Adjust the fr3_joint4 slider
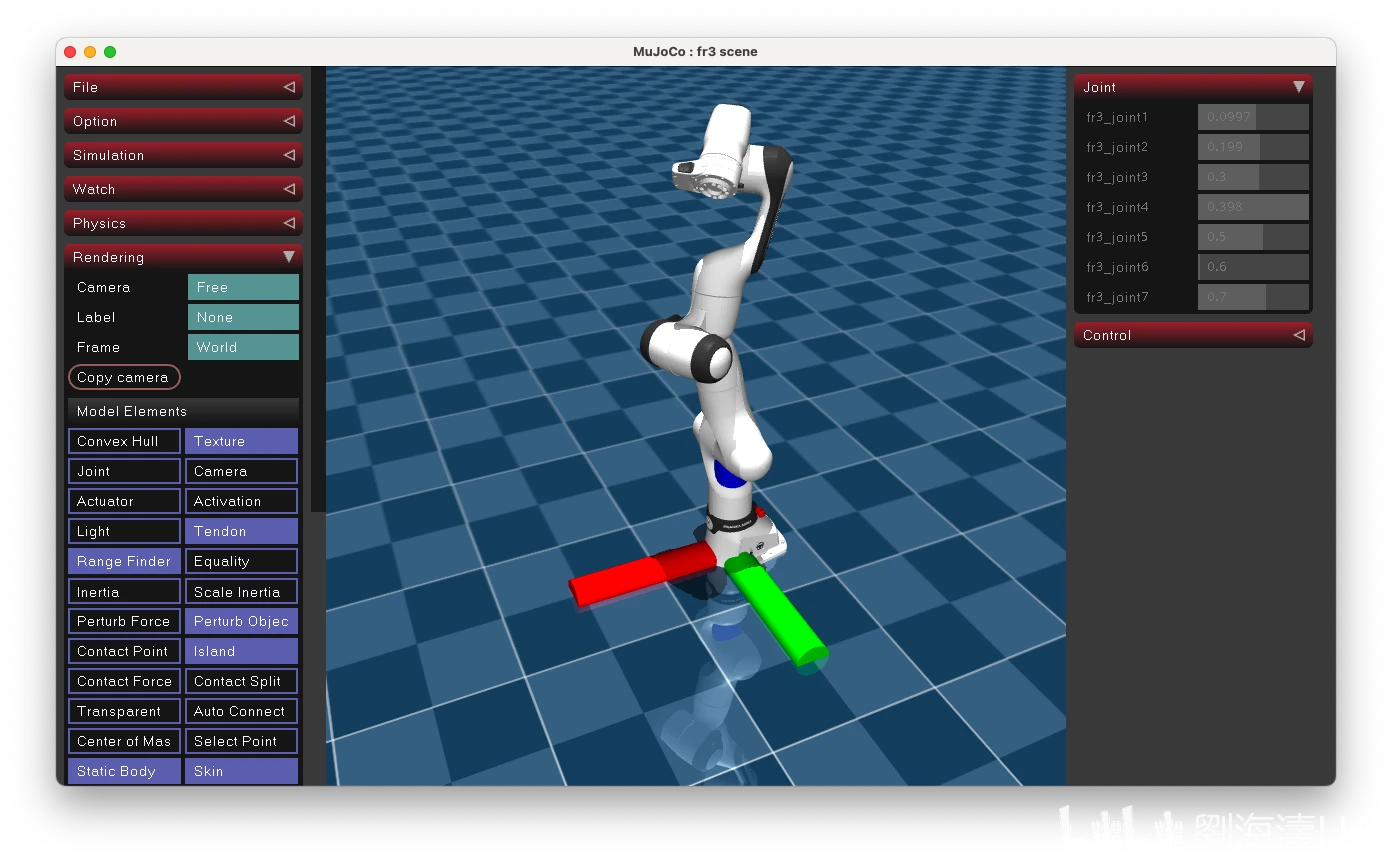 click(1253, 207)
